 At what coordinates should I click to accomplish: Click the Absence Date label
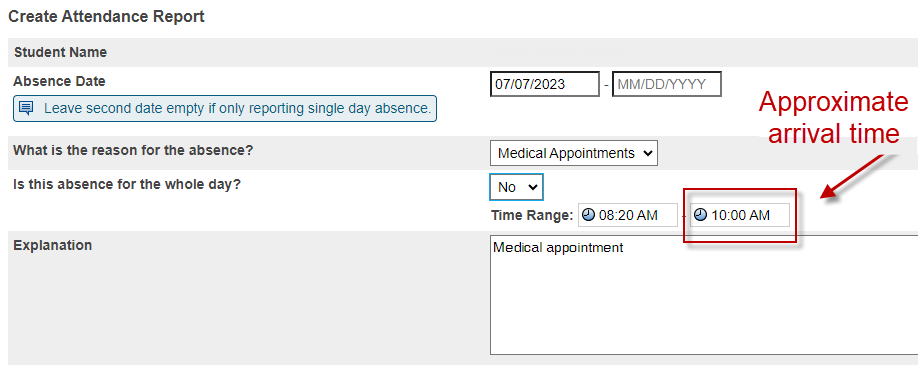pos(59,81)
